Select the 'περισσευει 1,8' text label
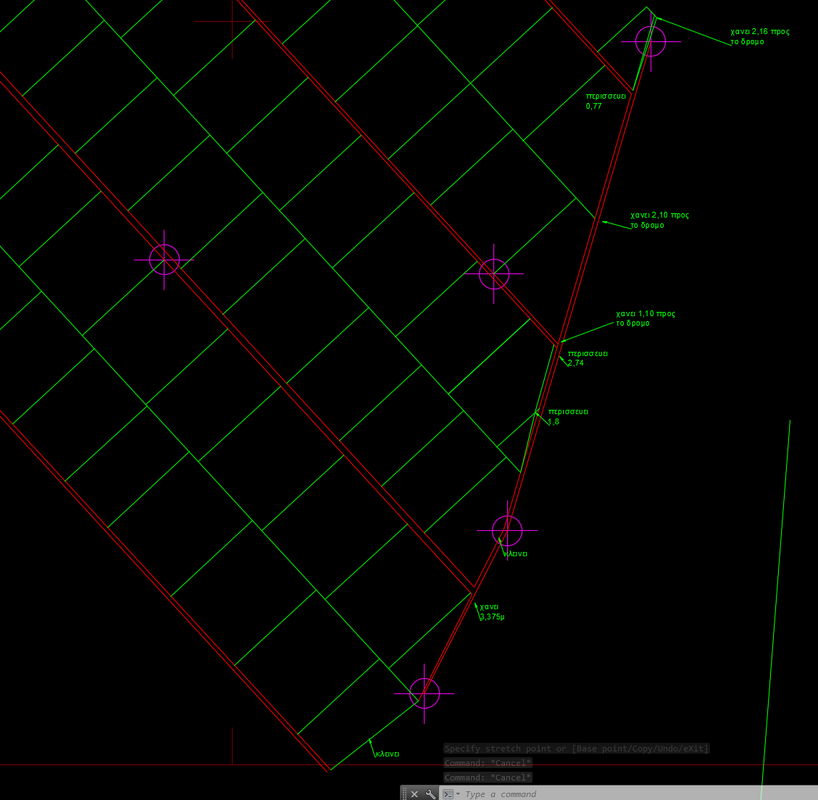The height and width of the screenshot is (800, 818). pyautogui.click(x=567, y=416)
